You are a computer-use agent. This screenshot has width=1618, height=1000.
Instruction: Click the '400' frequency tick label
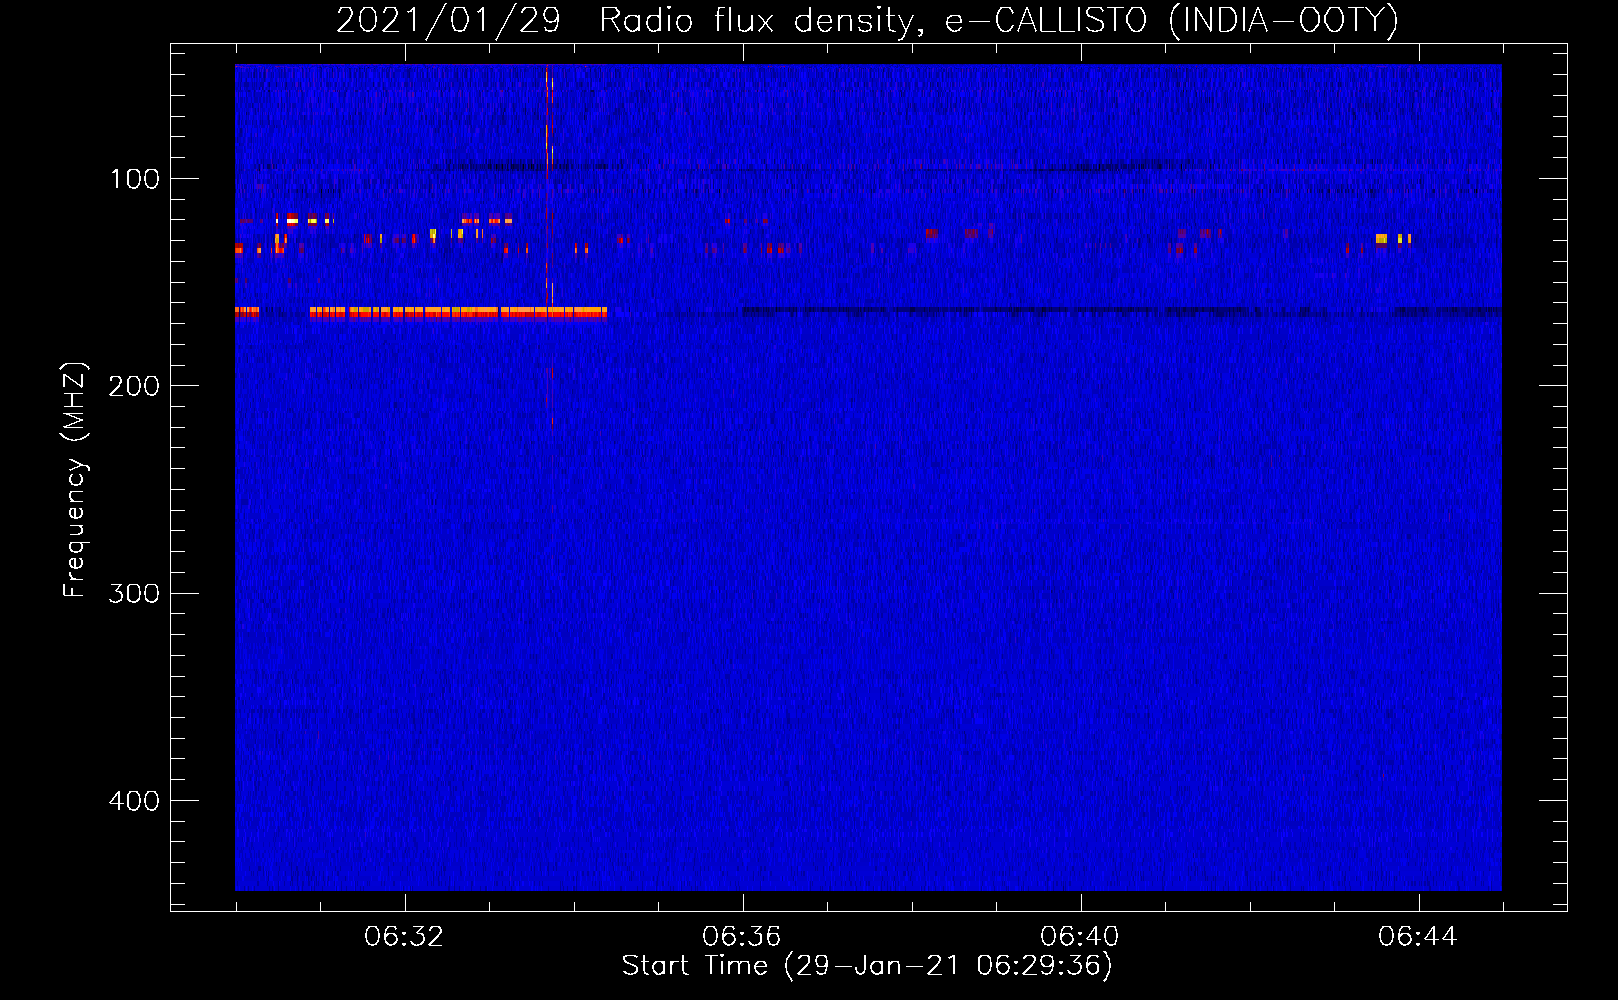click(135, 801)
